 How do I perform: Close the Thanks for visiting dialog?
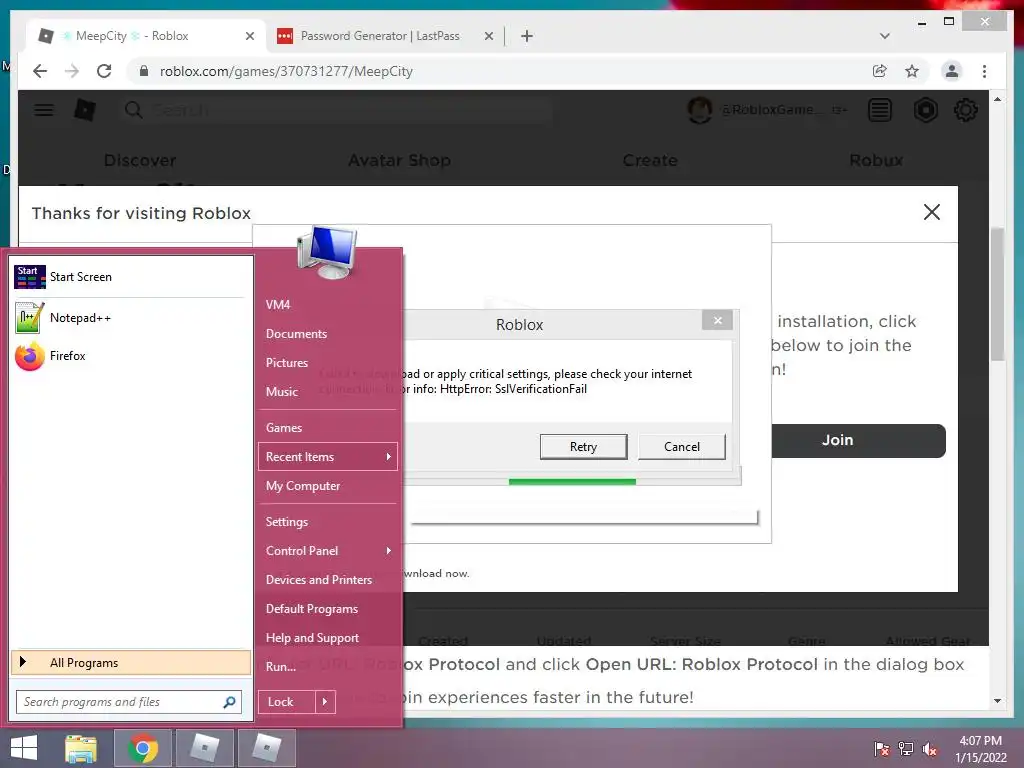point(931,212)
